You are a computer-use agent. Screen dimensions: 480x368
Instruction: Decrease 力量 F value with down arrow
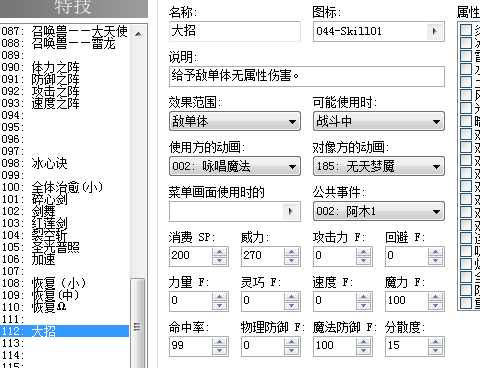coord(220,306)
